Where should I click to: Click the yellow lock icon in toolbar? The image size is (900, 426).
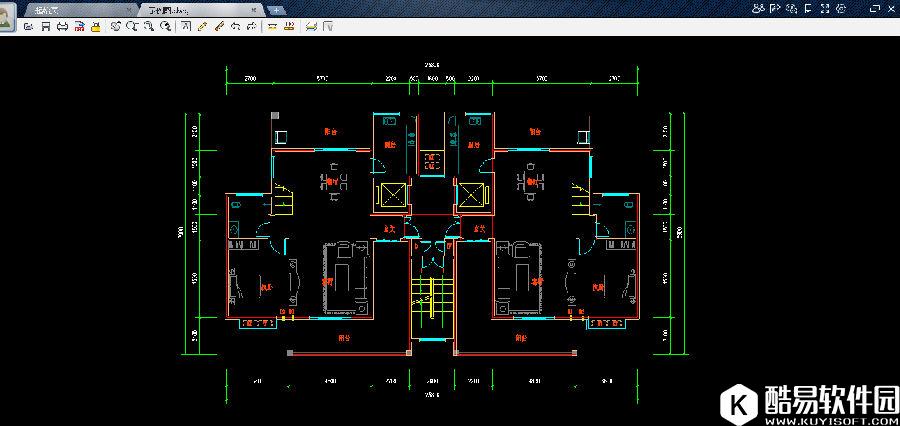(95, 26)
